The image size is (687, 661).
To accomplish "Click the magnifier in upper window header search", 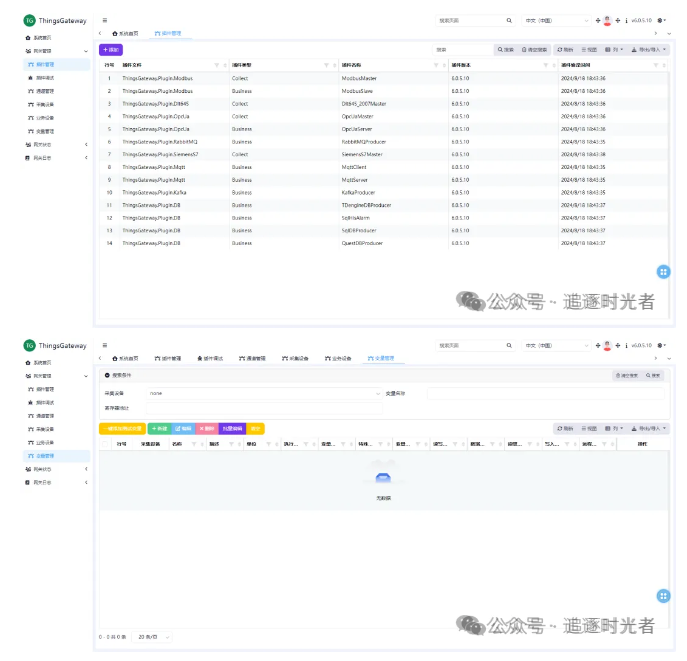I will pos(509,21).
